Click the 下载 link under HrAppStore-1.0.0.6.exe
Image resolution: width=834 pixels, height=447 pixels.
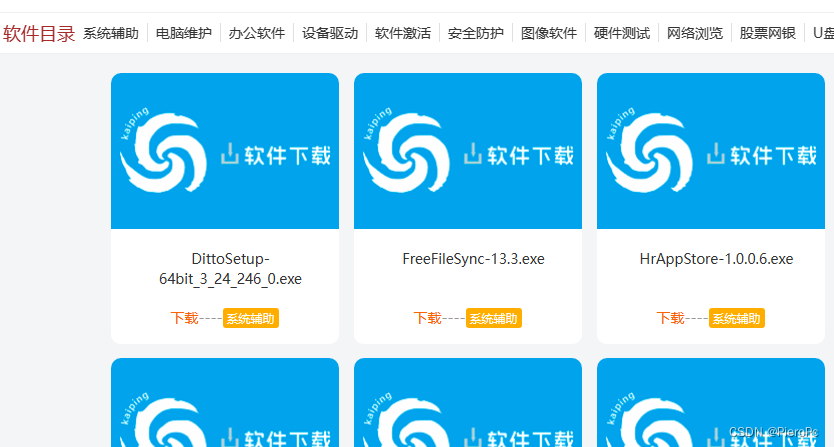point(671,318)
